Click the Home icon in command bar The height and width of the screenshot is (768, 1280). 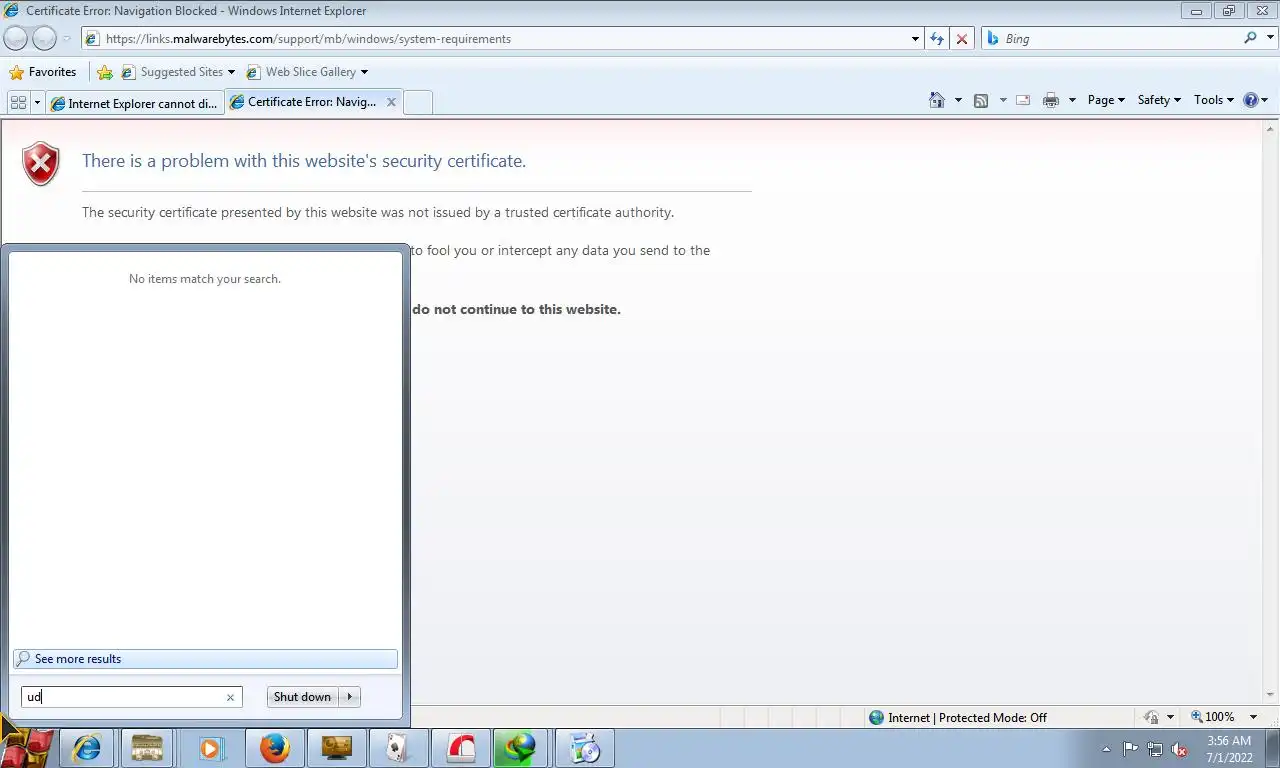tap(937, 100)
